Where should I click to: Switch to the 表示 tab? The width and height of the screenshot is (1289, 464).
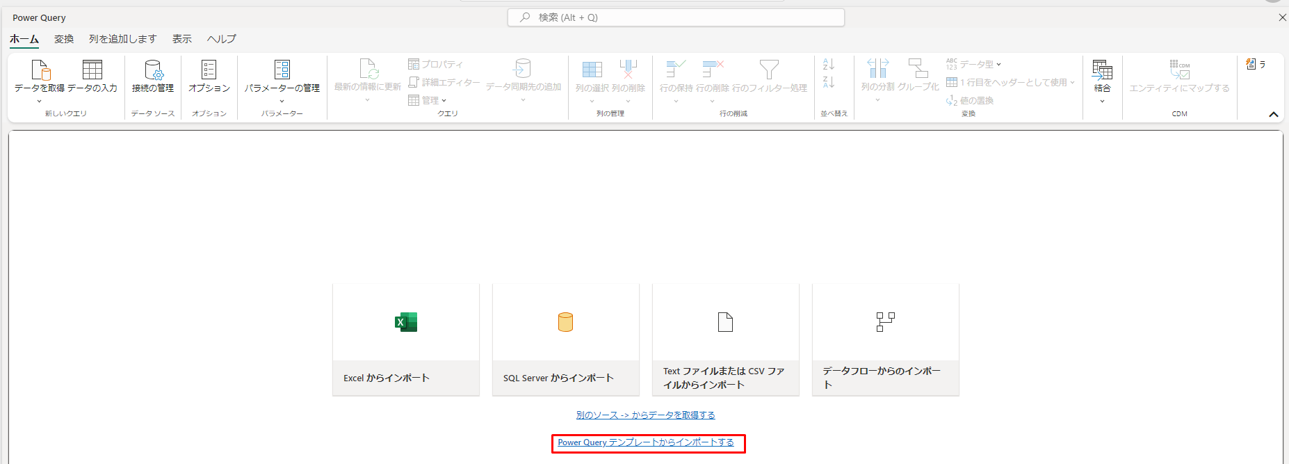pyautogui.click(x=182, y=39)
